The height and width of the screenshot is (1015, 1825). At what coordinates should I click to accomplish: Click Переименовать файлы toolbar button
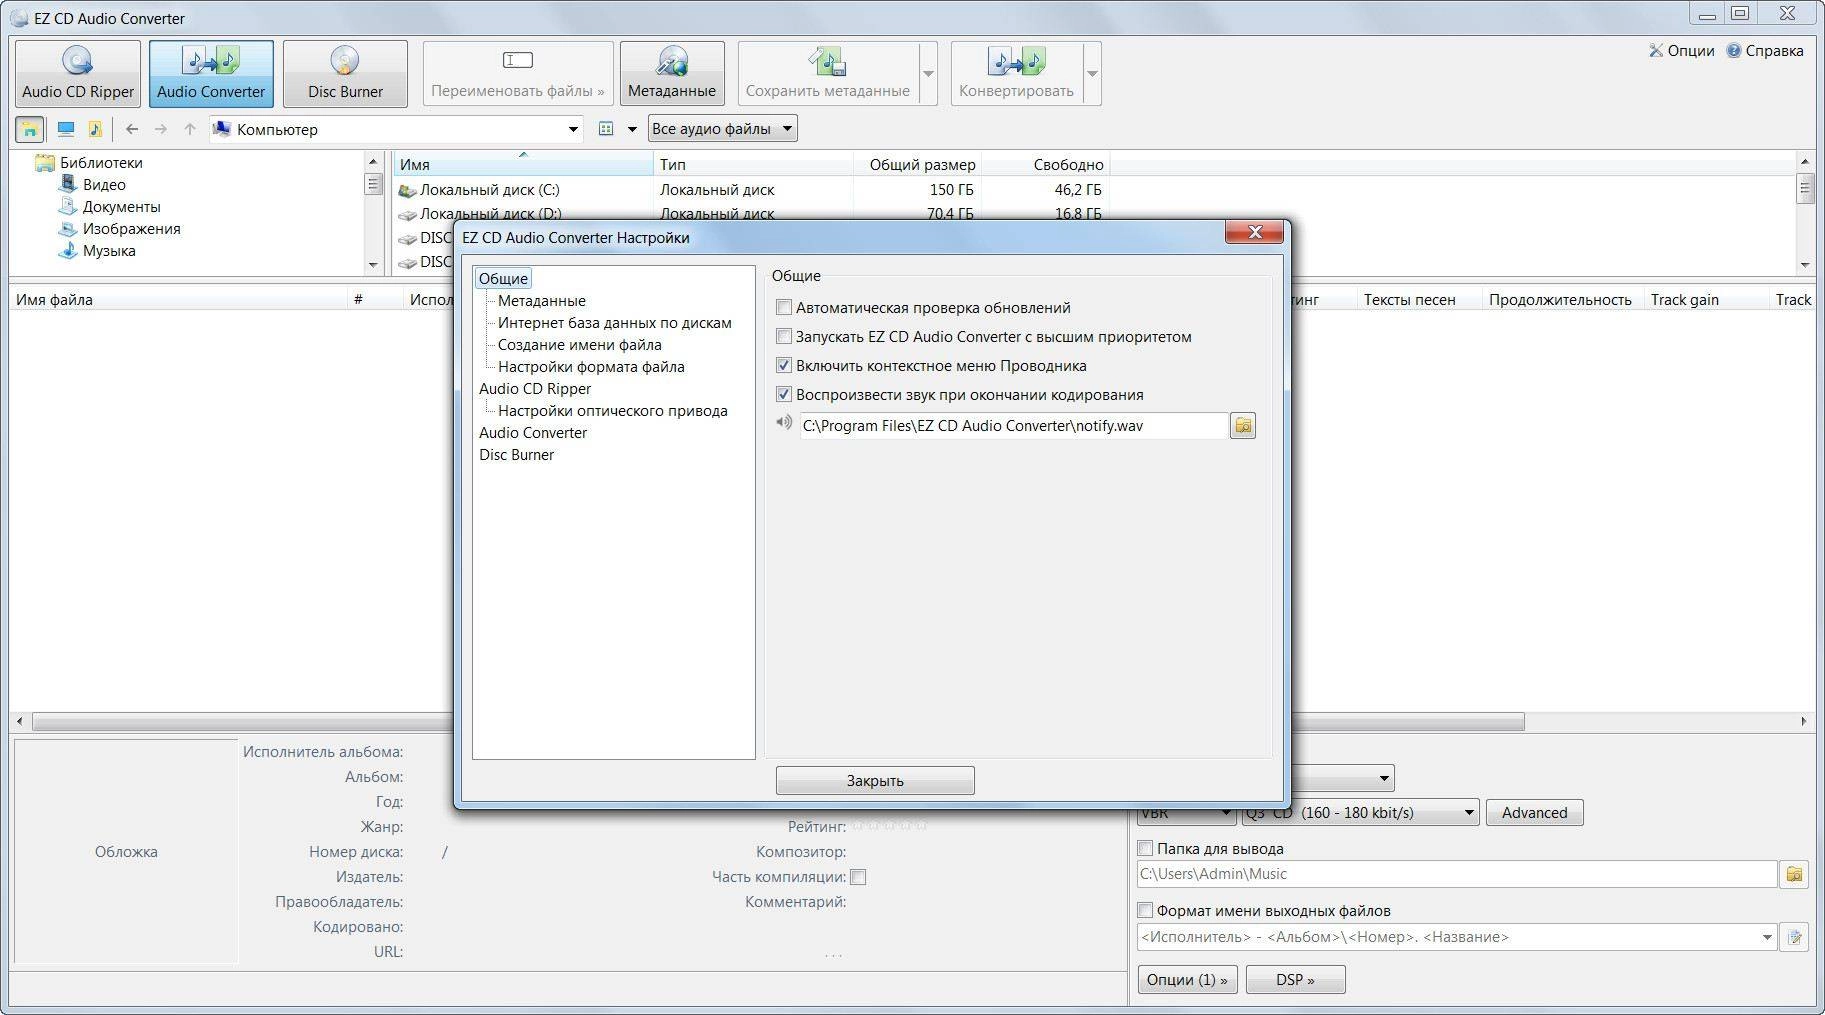point(518,74)
